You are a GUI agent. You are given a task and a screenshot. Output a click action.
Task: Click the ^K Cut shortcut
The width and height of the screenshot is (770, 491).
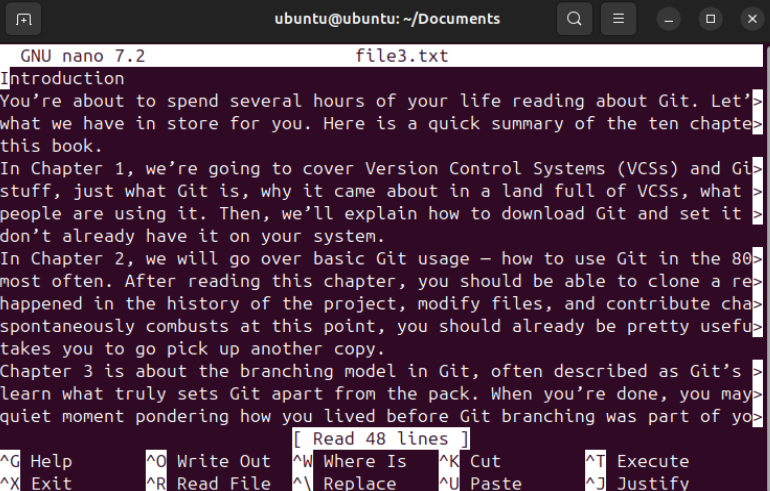(470, 462)
